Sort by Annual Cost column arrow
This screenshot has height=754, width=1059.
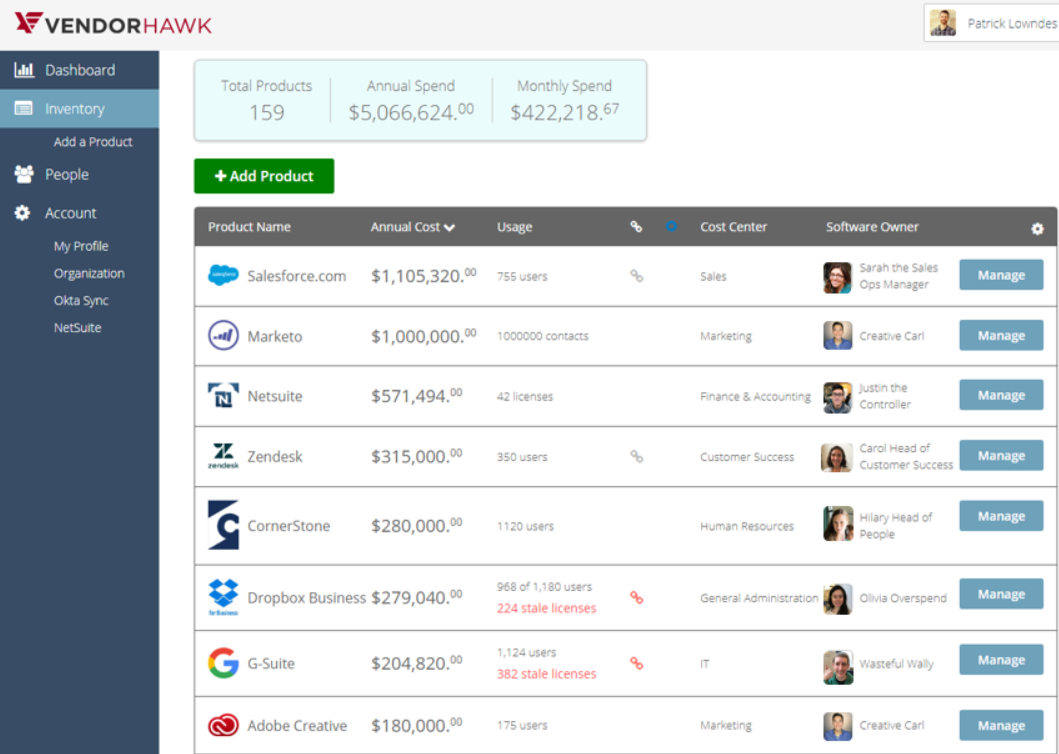450,228
